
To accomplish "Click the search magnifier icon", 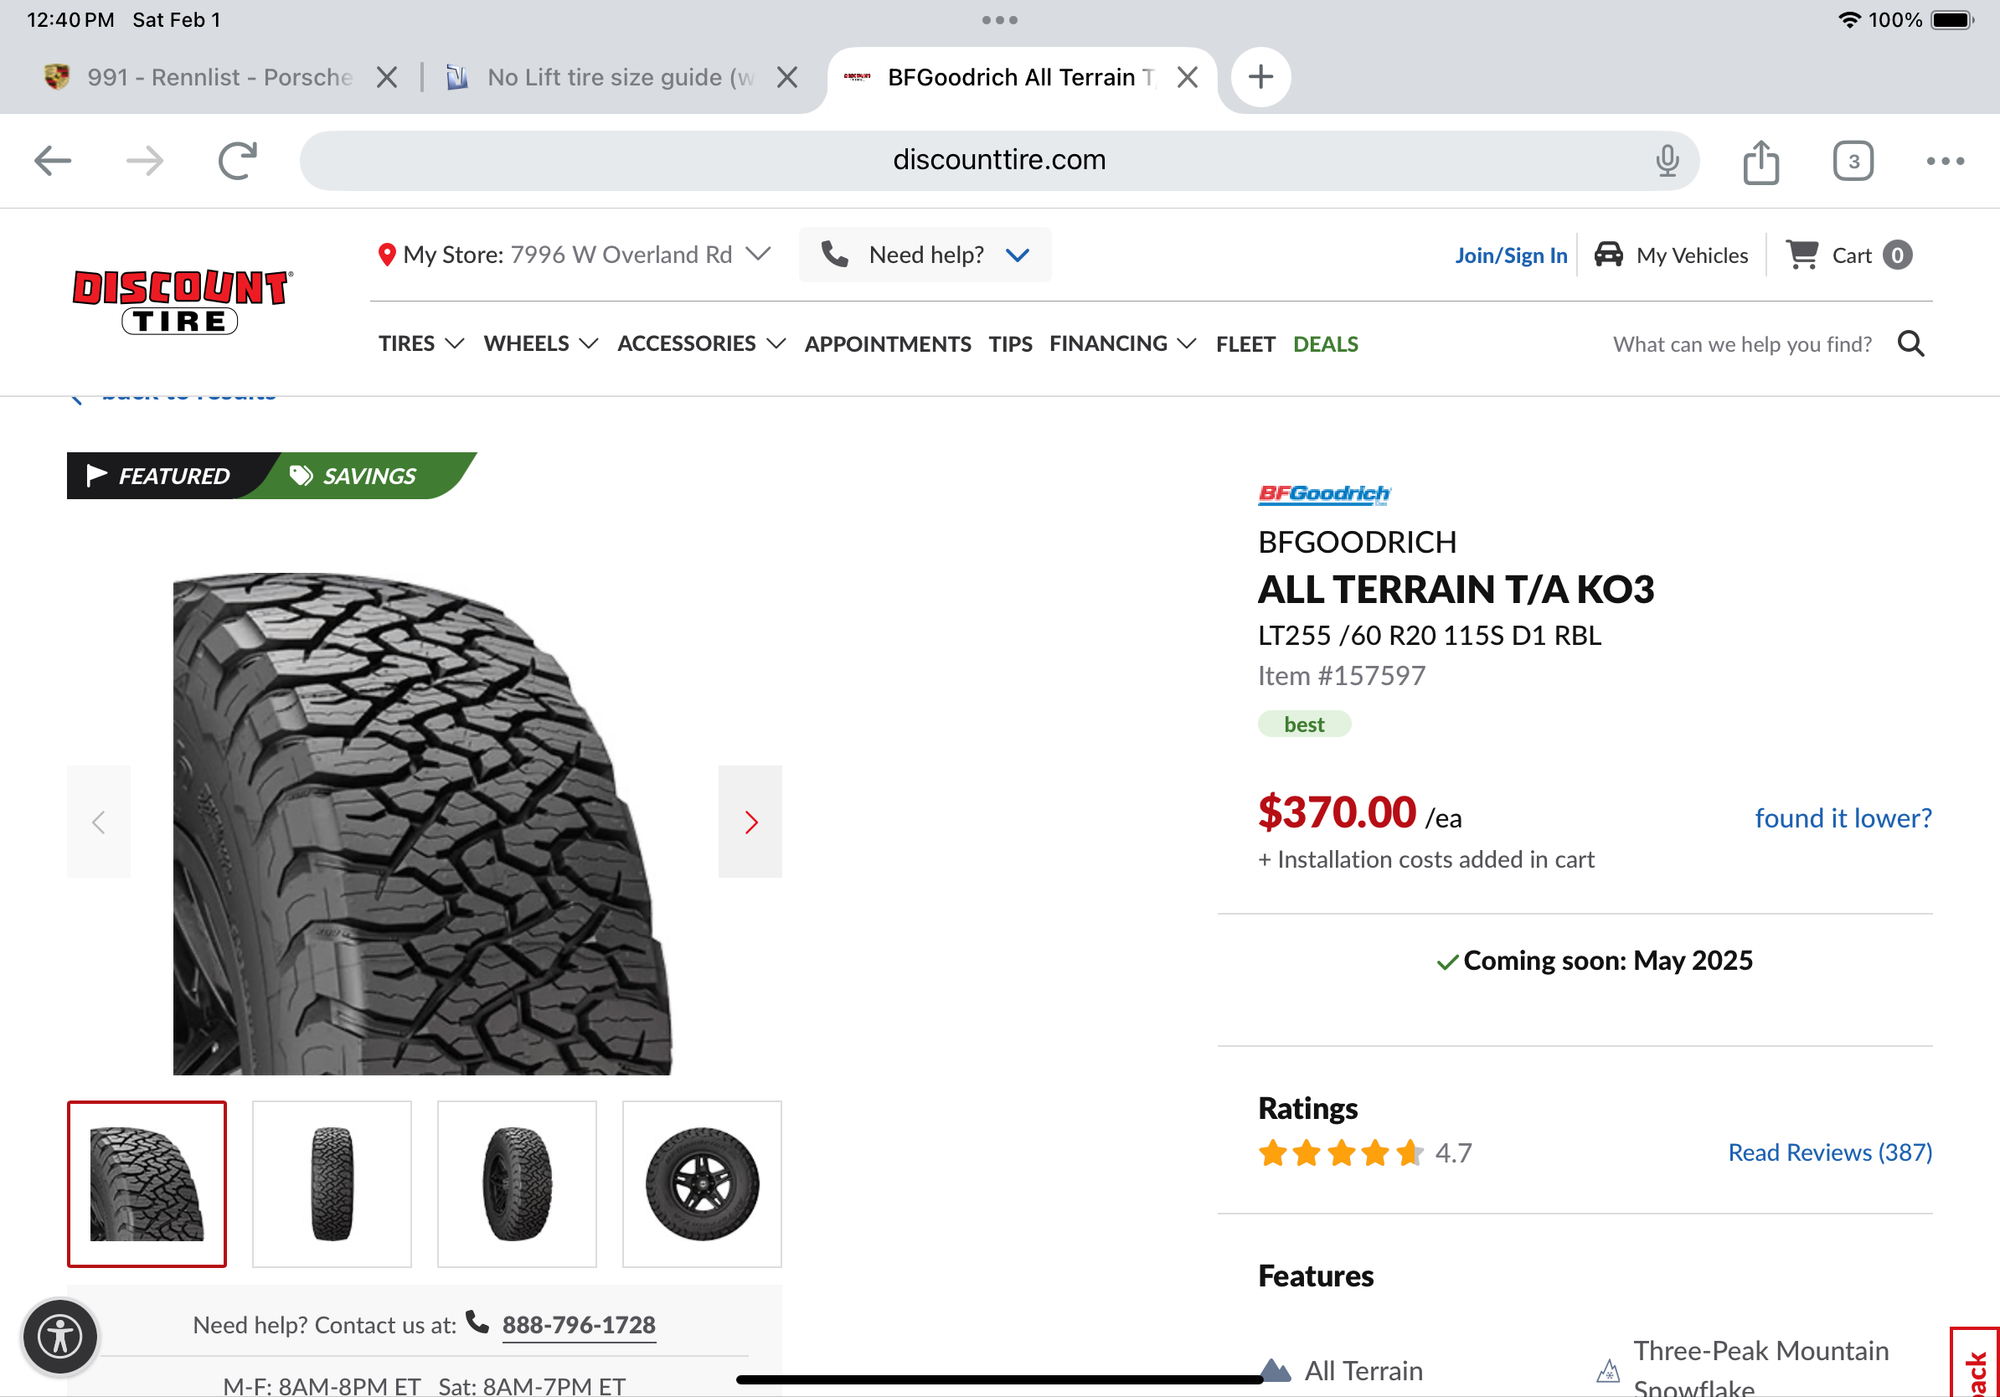I will click(1910, 344).
